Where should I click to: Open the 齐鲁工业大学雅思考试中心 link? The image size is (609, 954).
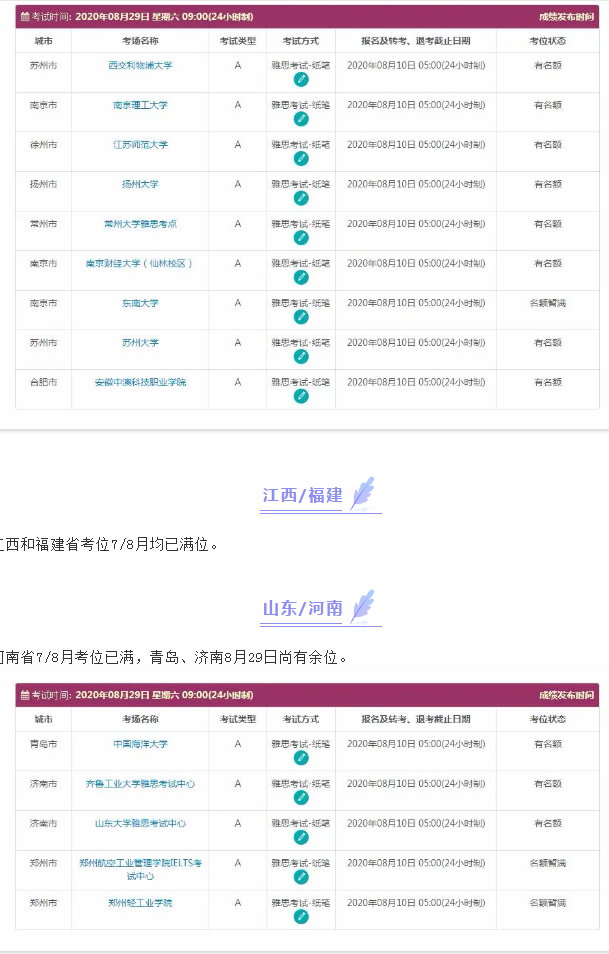(140, 784)
